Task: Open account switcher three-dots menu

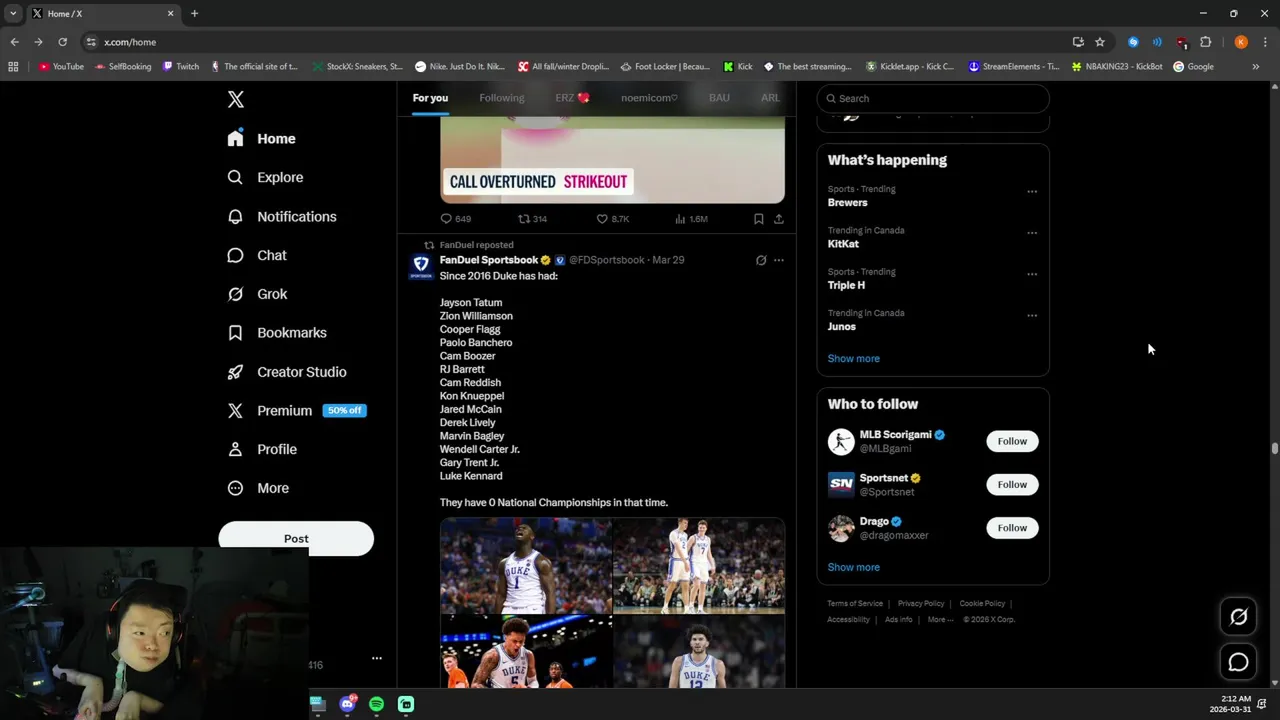Action: (x=377, y=658)
